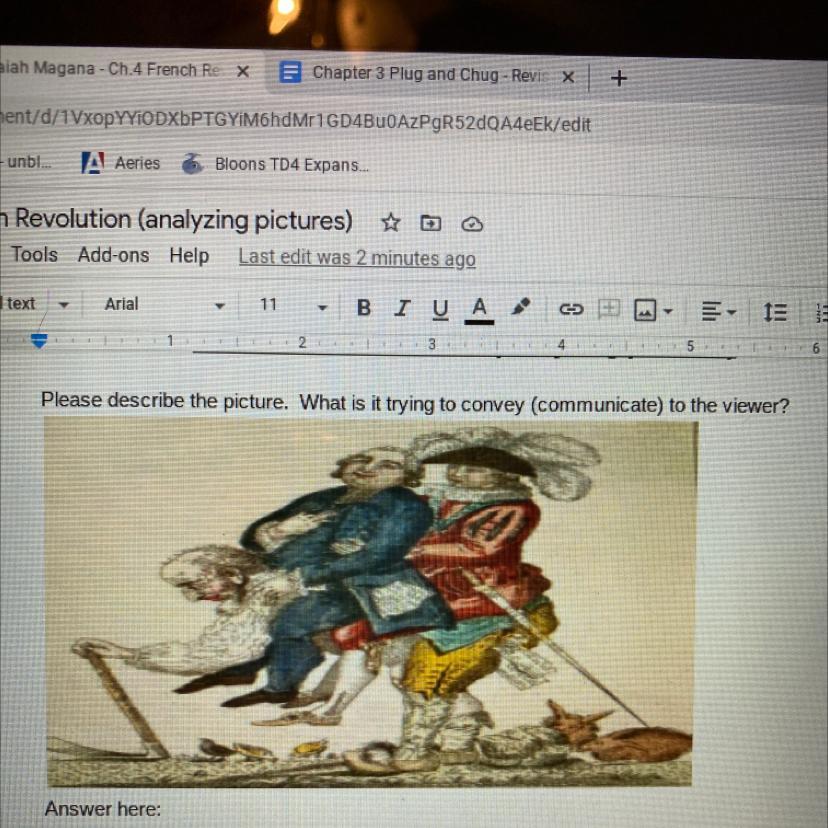
Task: Insert a link
Action: tap(571, 309)
